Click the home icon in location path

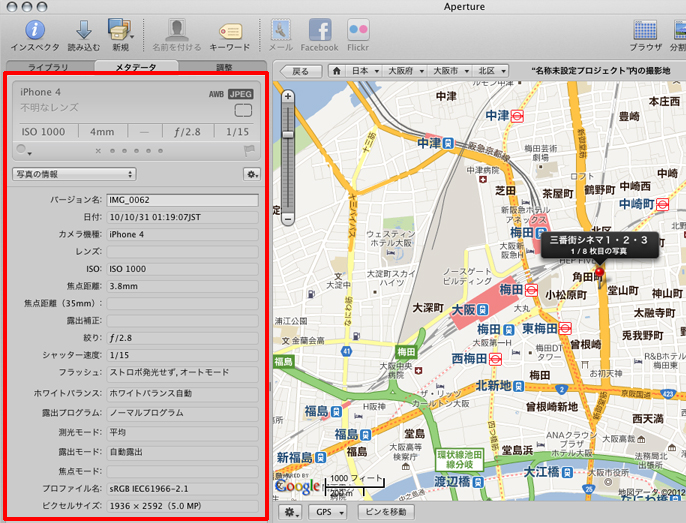336,71
